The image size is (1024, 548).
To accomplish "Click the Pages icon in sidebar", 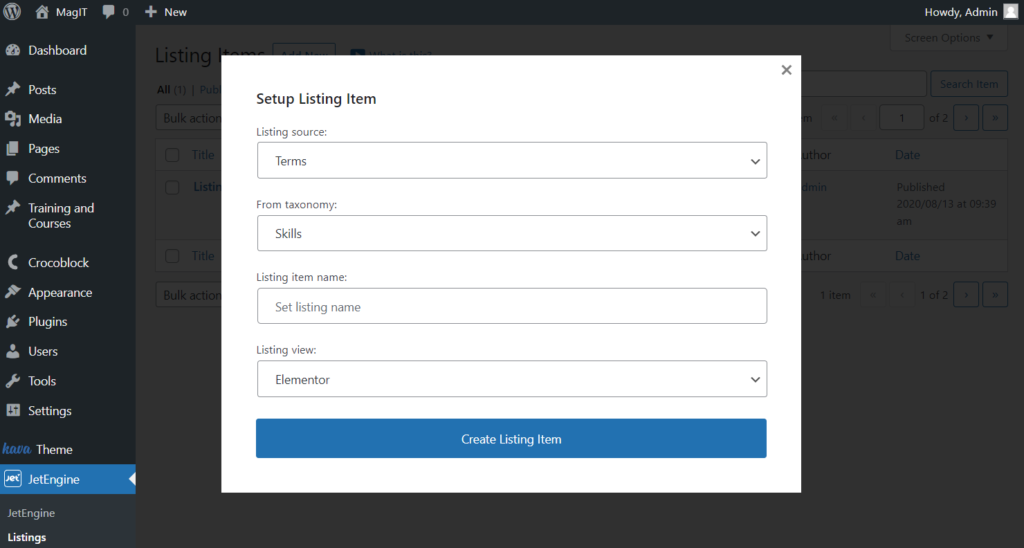I will [12, 149].
